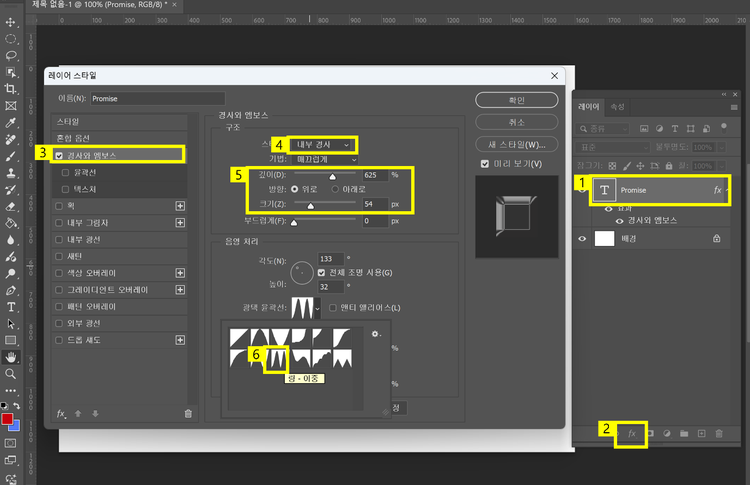Screen dimensions: 750x485
Task: Create a new group with folder icon
Action: click(x=684, y=434)
